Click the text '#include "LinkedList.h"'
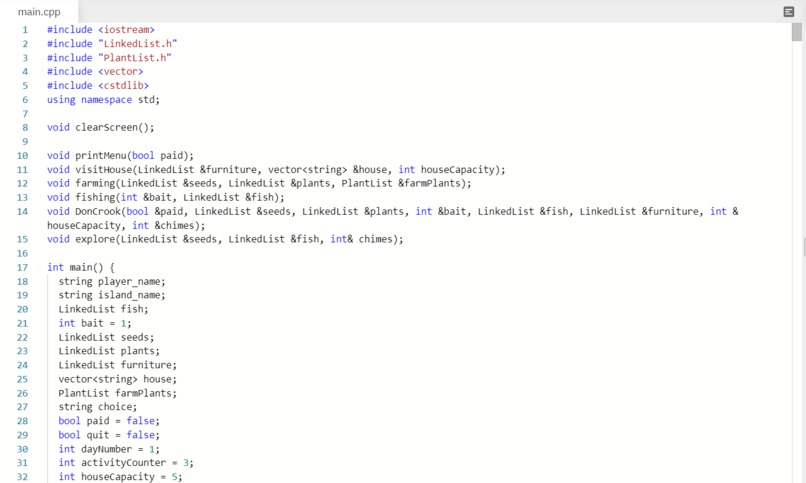Screen dimensions: 806x483 [x=112, y=44]
